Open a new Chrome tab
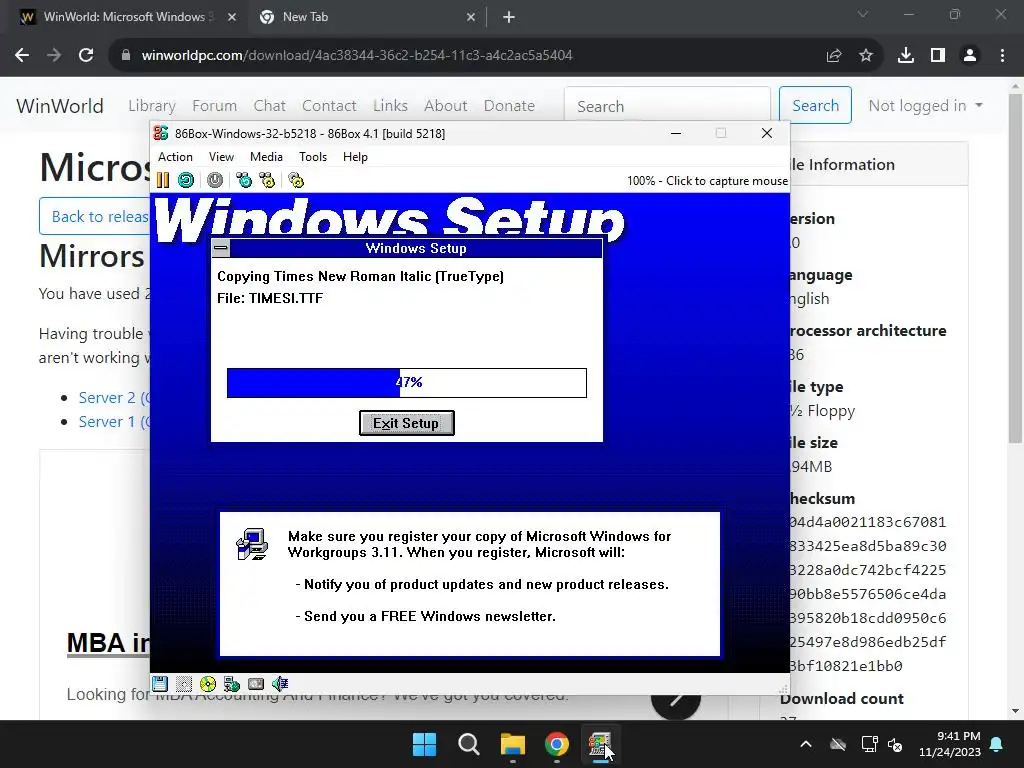 509,18
